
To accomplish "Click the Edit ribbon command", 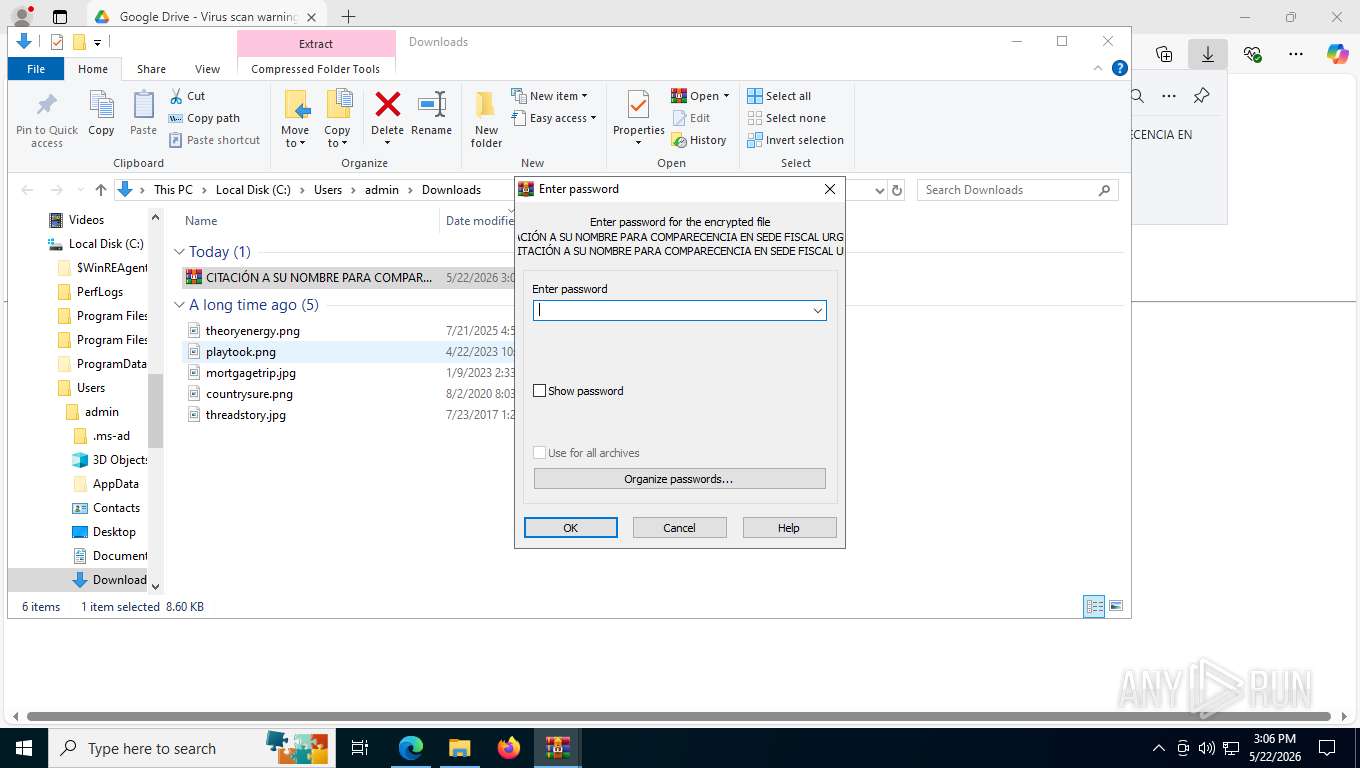I will tap(691, 118).
